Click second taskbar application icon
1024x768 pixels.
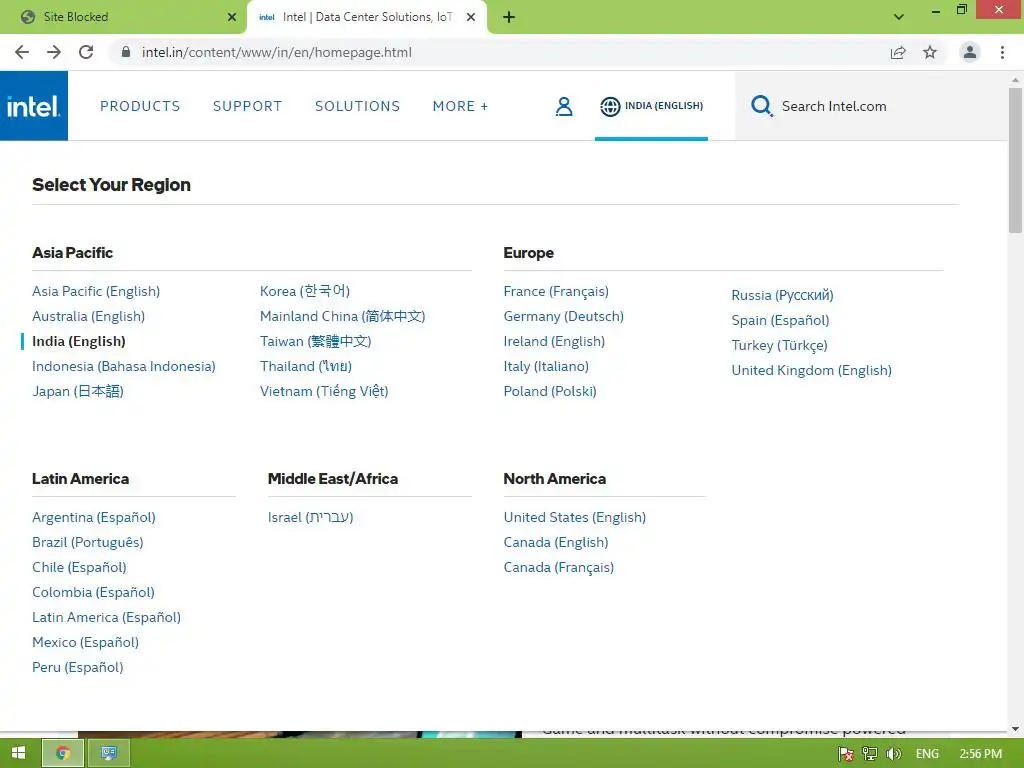click(108, 753)
